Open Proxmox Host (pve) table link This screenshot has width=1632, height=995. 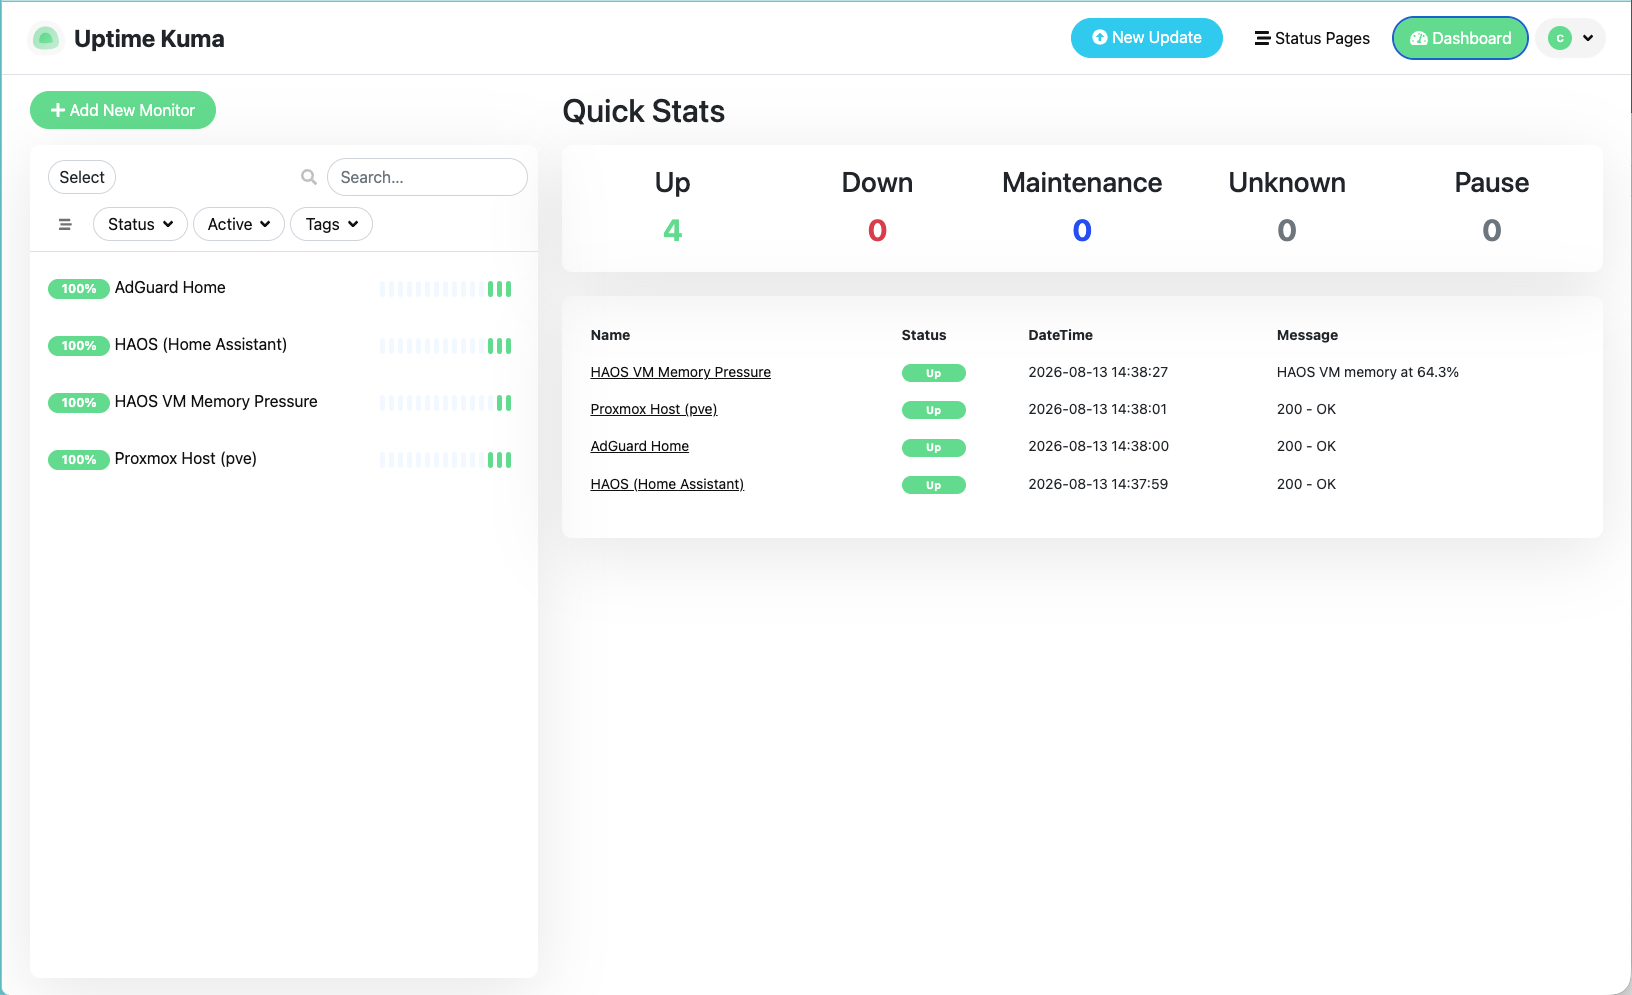click(x=654, y=409)
